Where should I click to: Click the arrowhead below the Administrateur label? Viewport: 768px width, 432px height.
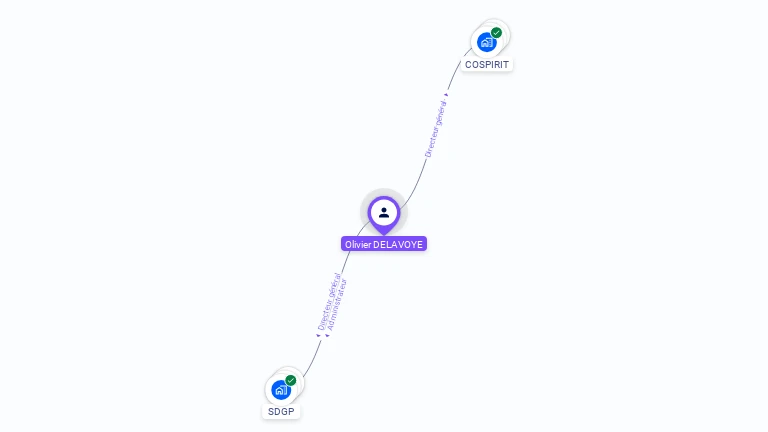coord(327,336)
